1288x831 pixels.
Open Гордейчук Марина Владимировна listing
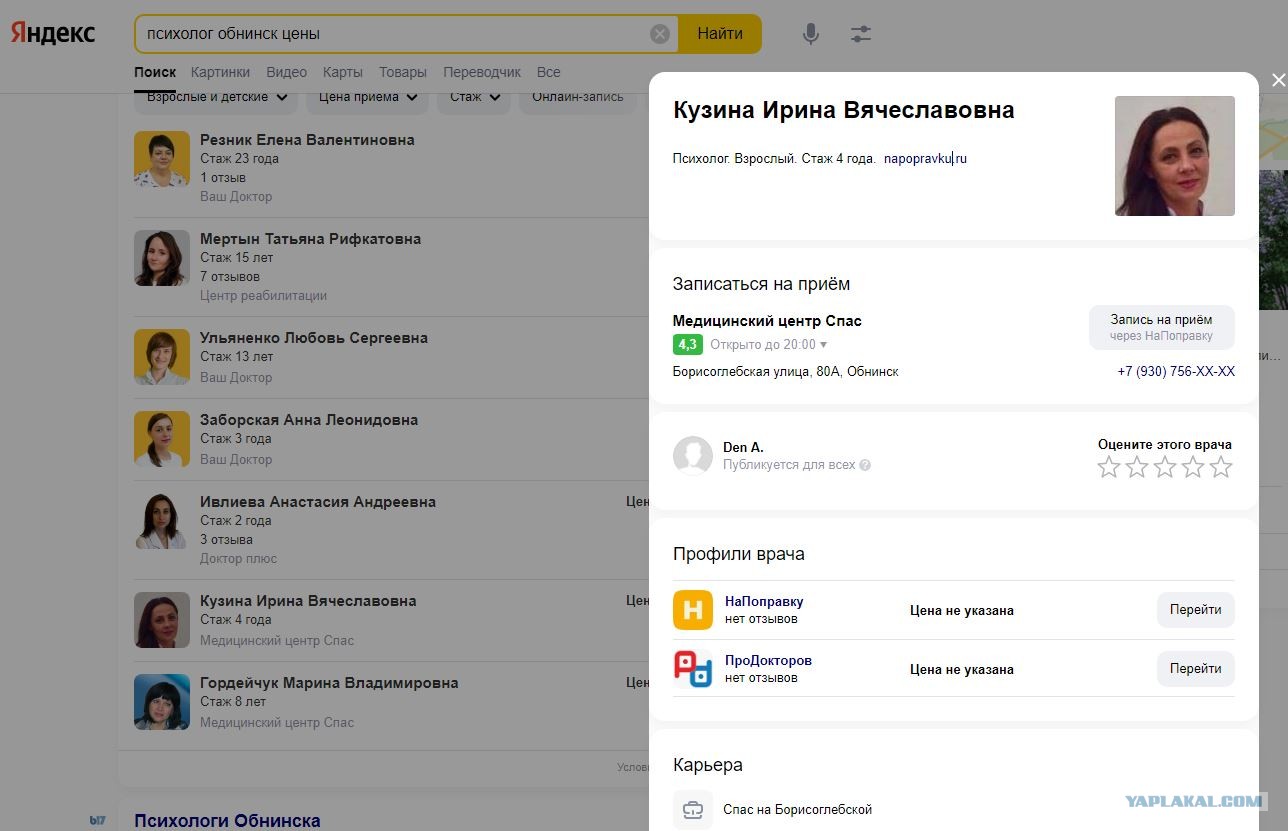(329, 683)
